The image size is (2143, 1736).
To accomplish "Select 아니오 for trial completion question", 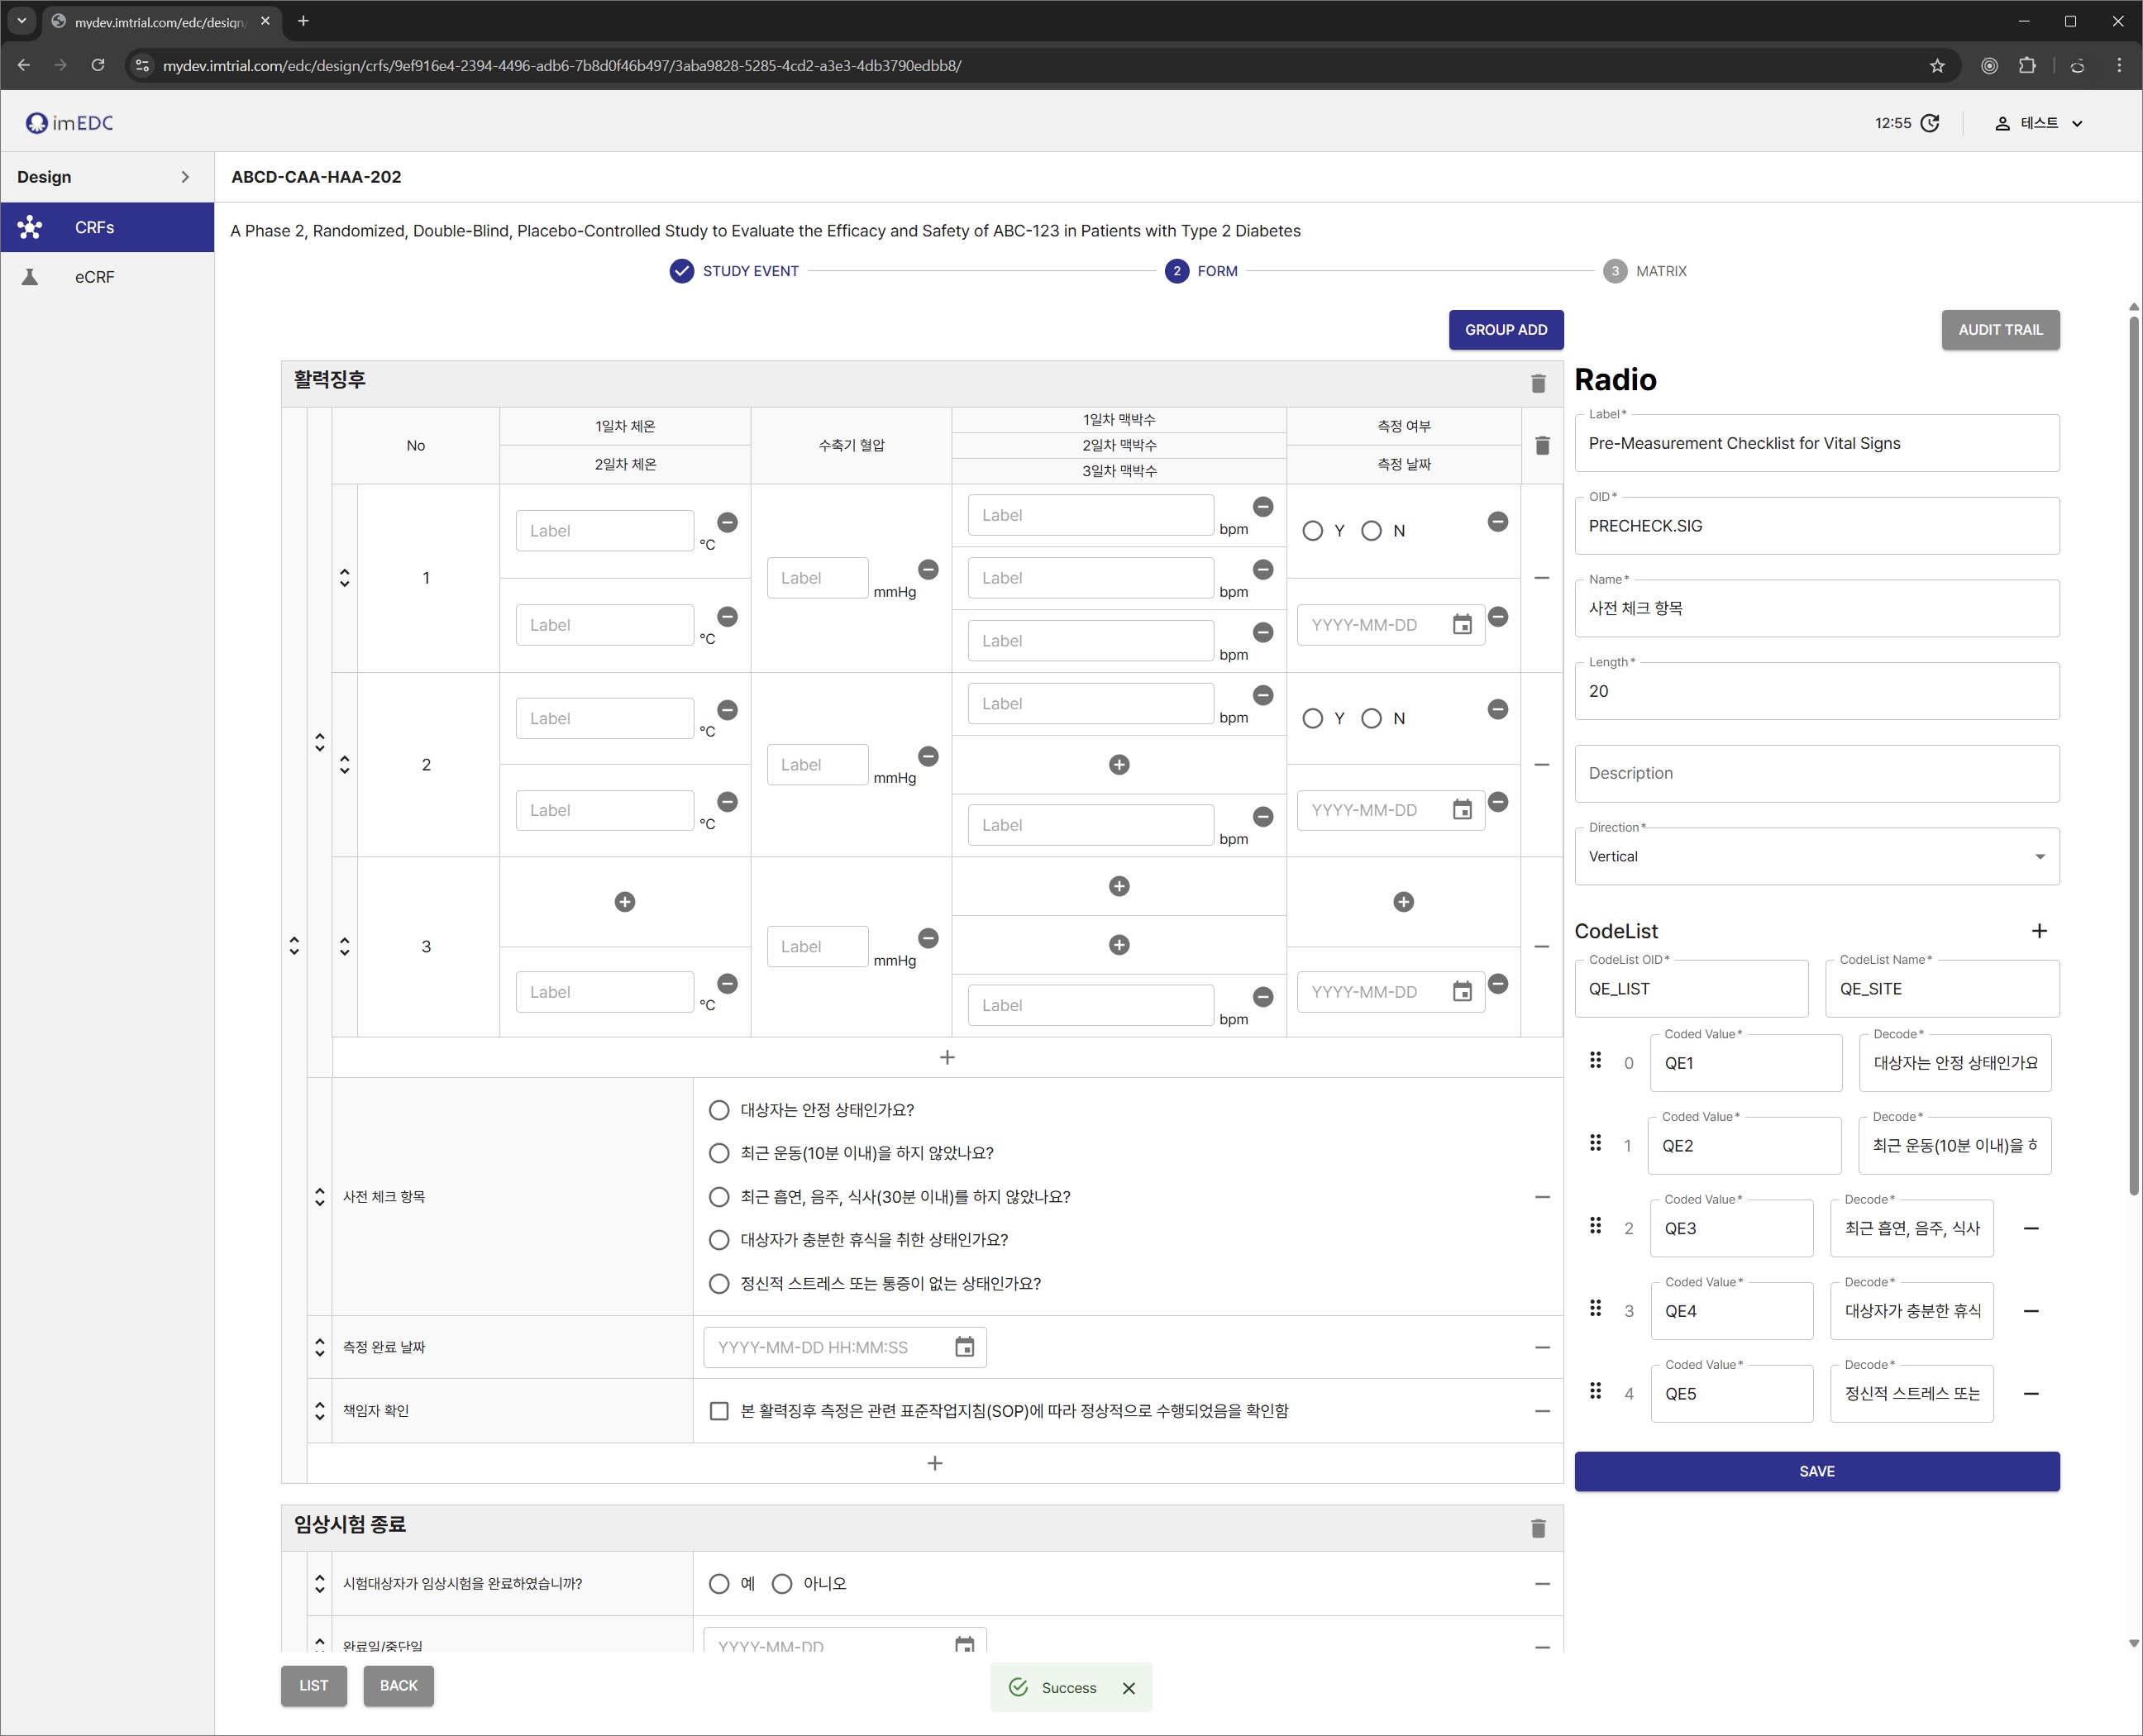I will [782, 1583].
